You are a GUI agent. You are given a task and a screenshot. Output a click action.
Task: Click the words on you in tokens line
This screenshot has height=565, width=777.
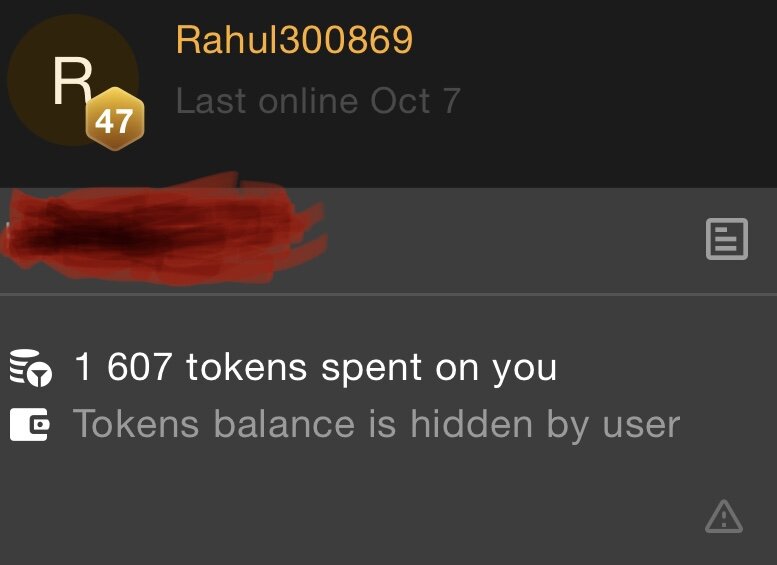coord(496,370)
